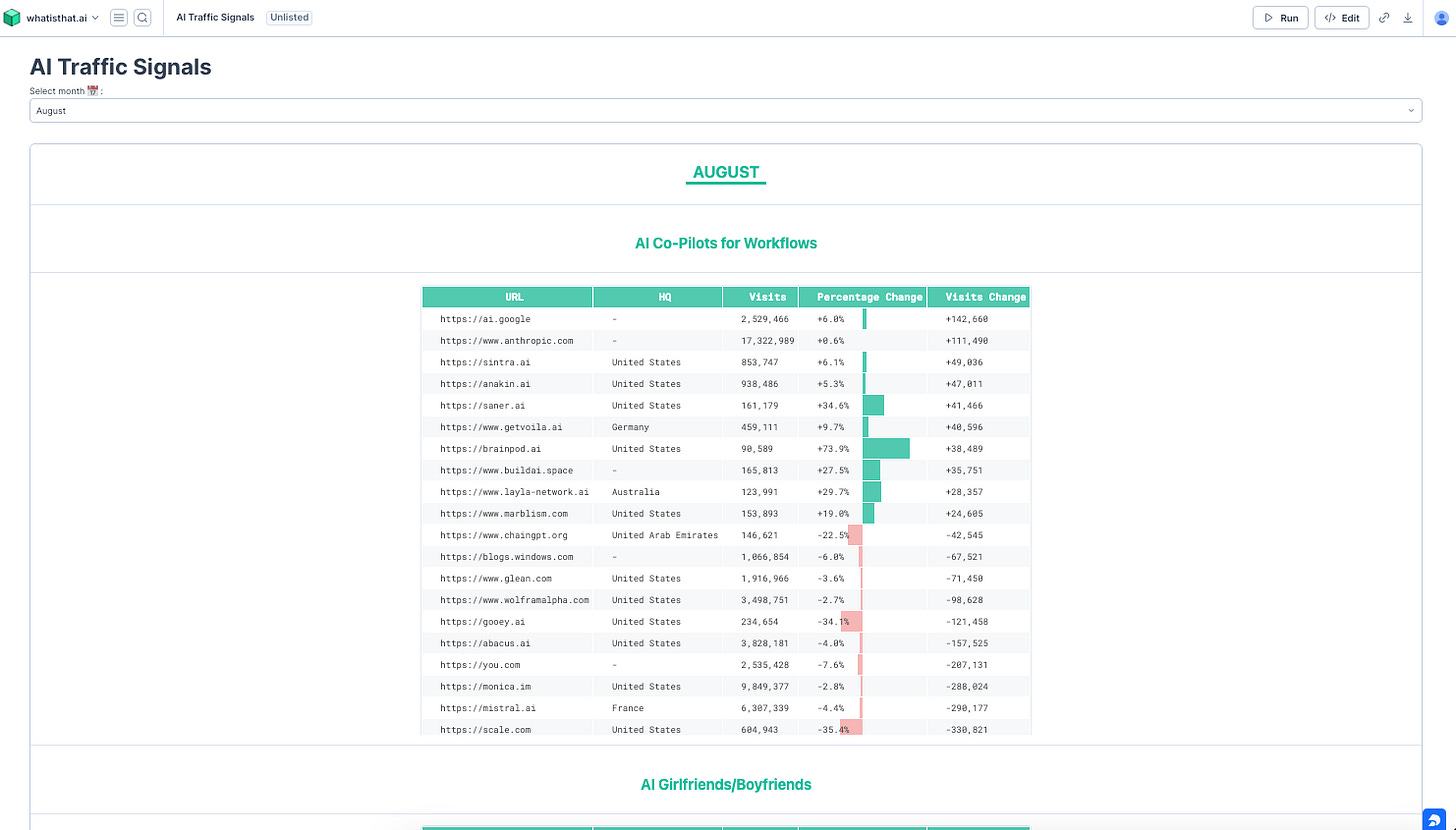Screen dimensions: 1456x830
Task: Open the whatisthat.ai workspace dropdown chevron
Action: coord(95,18)
